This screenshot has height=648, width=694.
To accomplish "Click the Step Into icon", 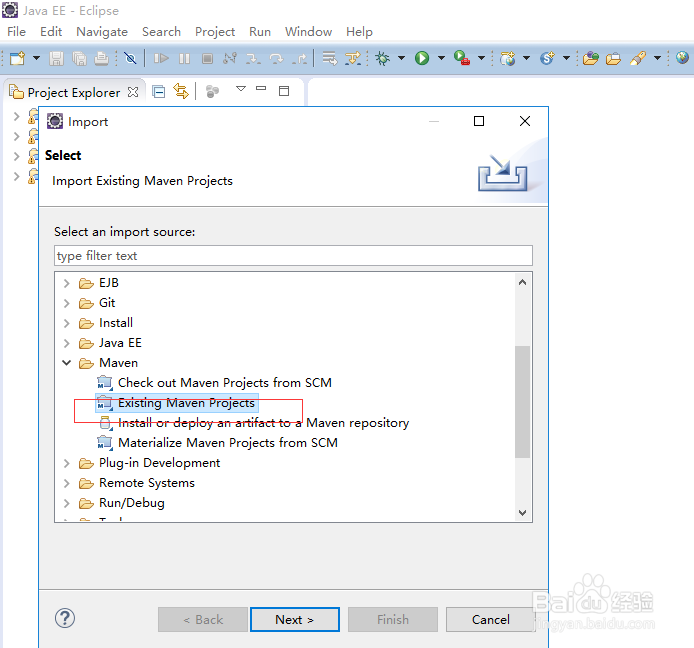I will (x=253, y=58).
